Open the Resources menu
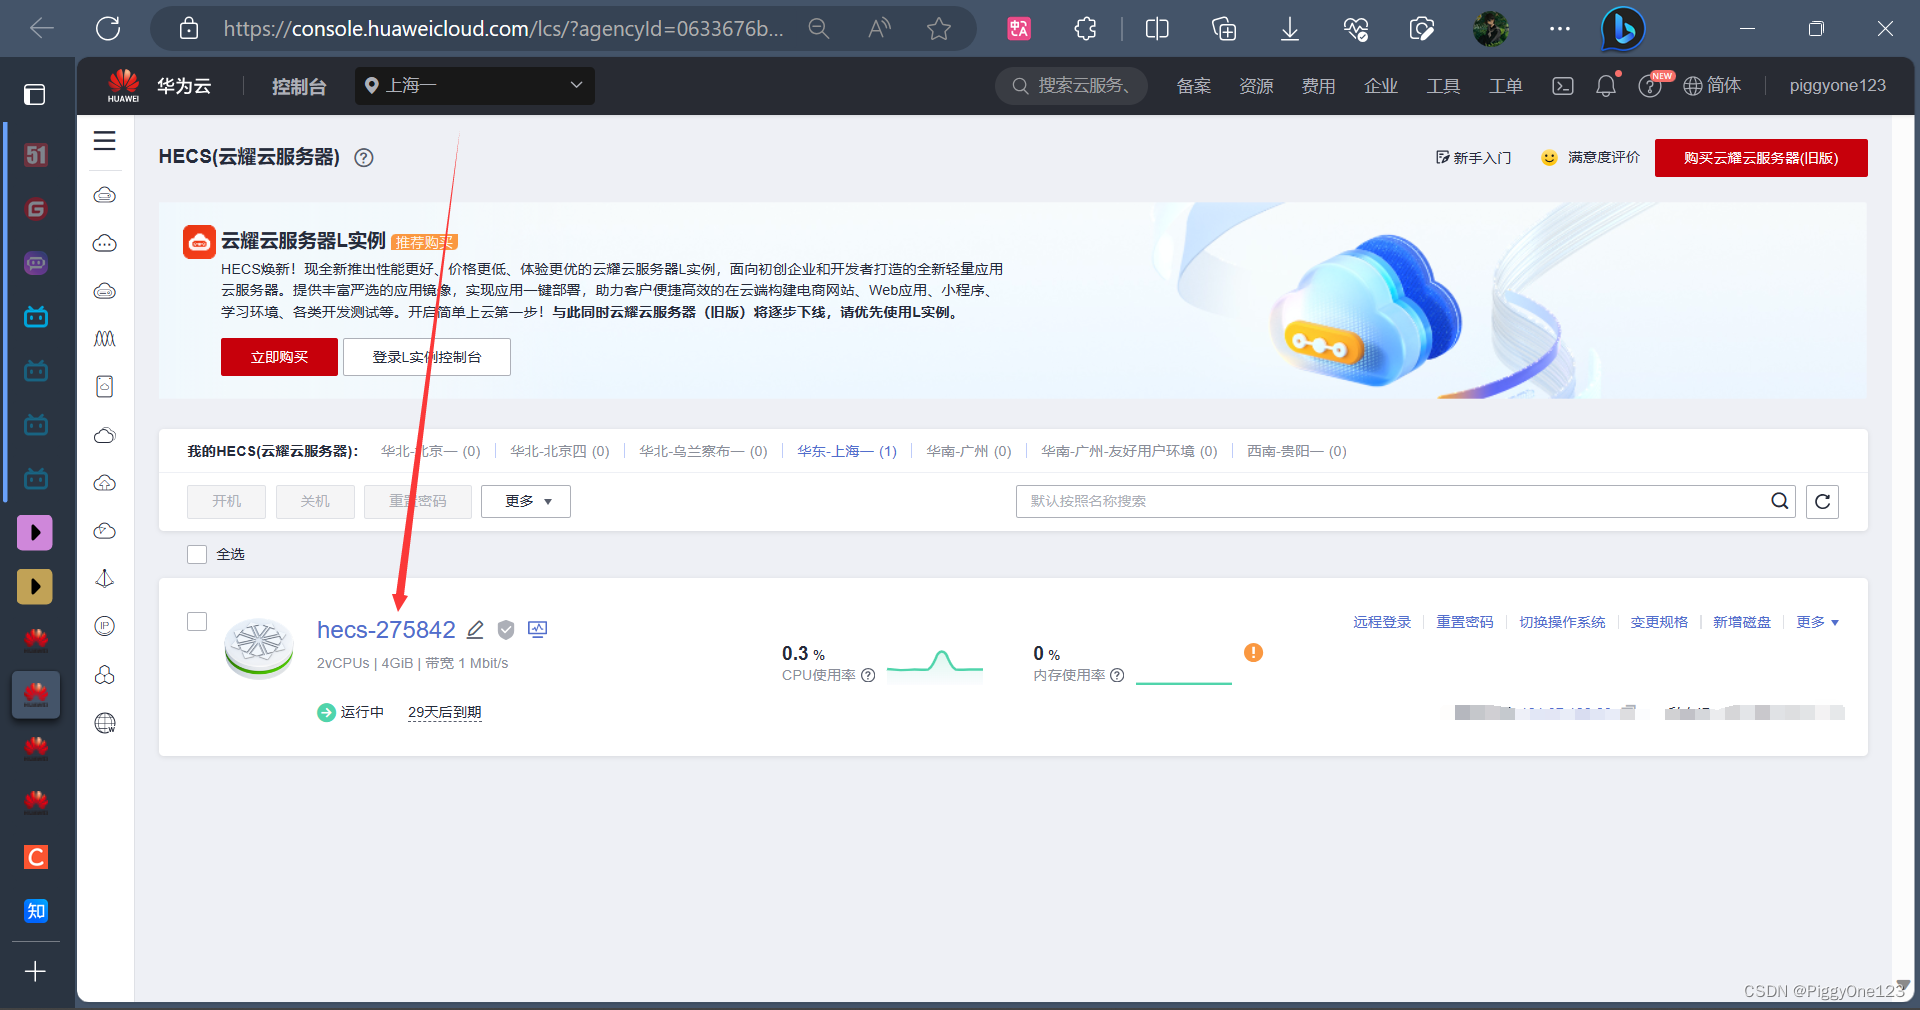Image resolution: width=1920 pixels, height=1010 pixels. pos(1256,86)
